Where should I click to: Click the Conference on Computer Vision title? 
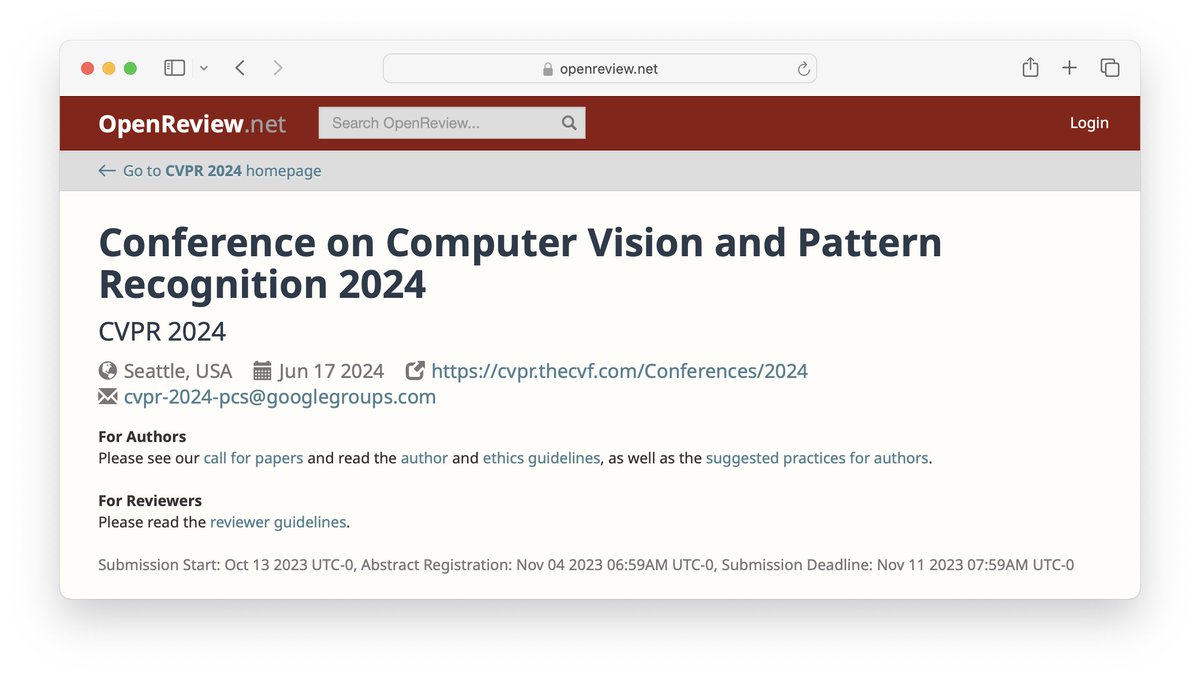520,263
